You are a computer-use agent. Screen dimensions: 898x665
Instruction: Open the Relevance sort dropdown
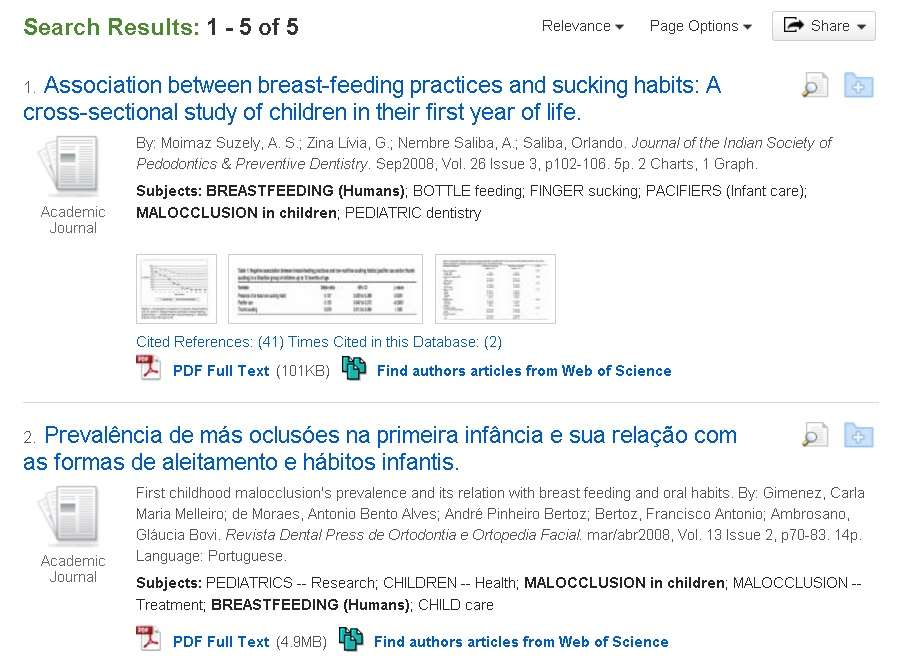[x=582, y=26]
